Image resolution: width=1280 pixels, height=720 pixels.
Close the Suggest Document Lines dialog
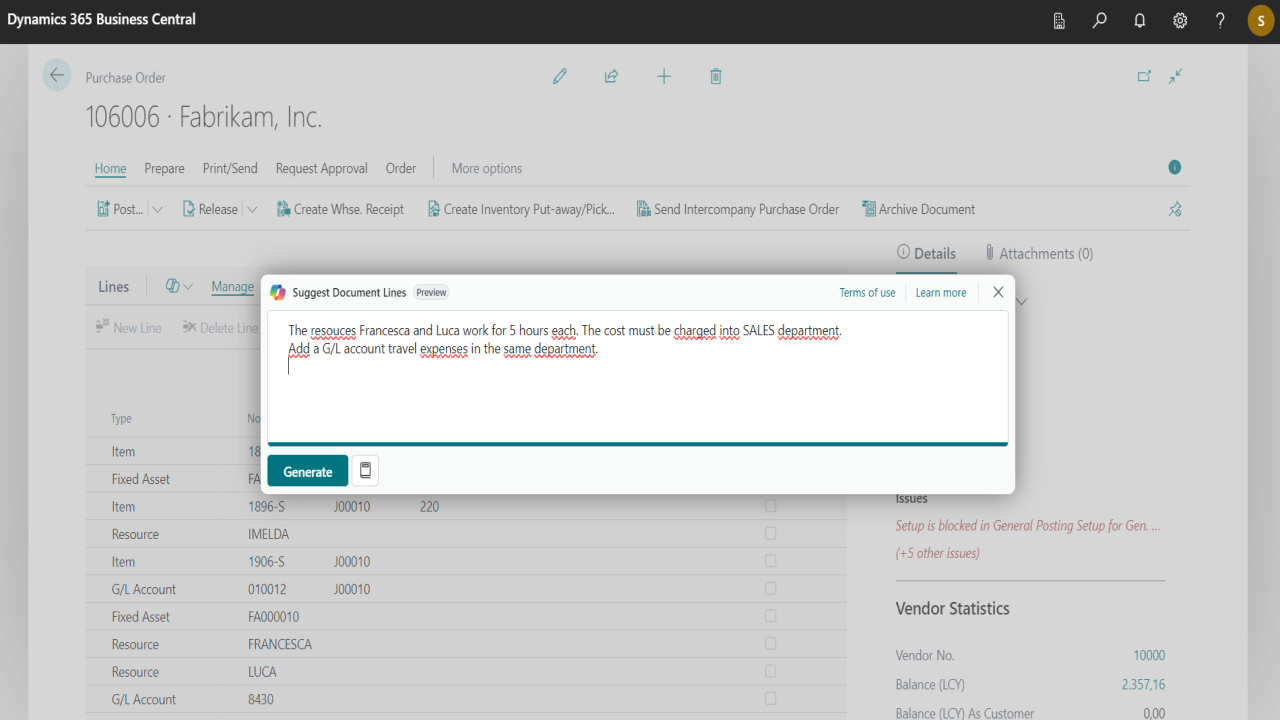pos(998,292)
